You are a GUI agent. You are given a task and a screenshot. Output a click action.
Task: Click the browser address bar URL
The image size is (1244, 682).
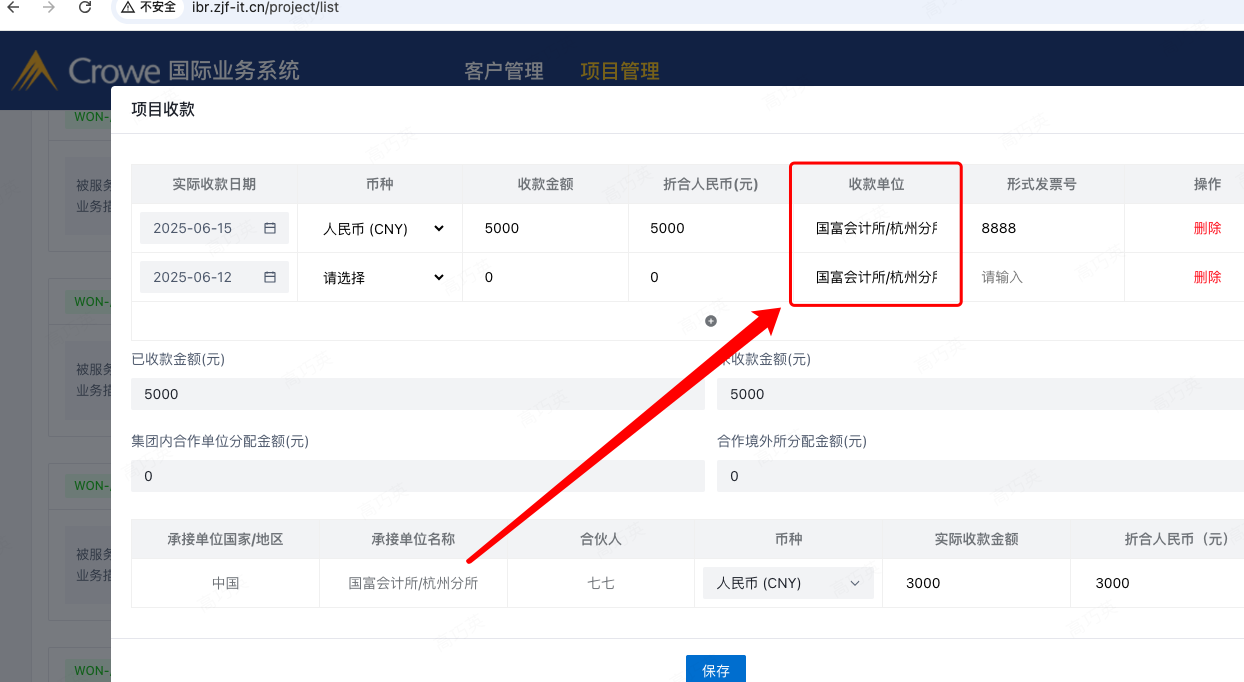(265, 7)
